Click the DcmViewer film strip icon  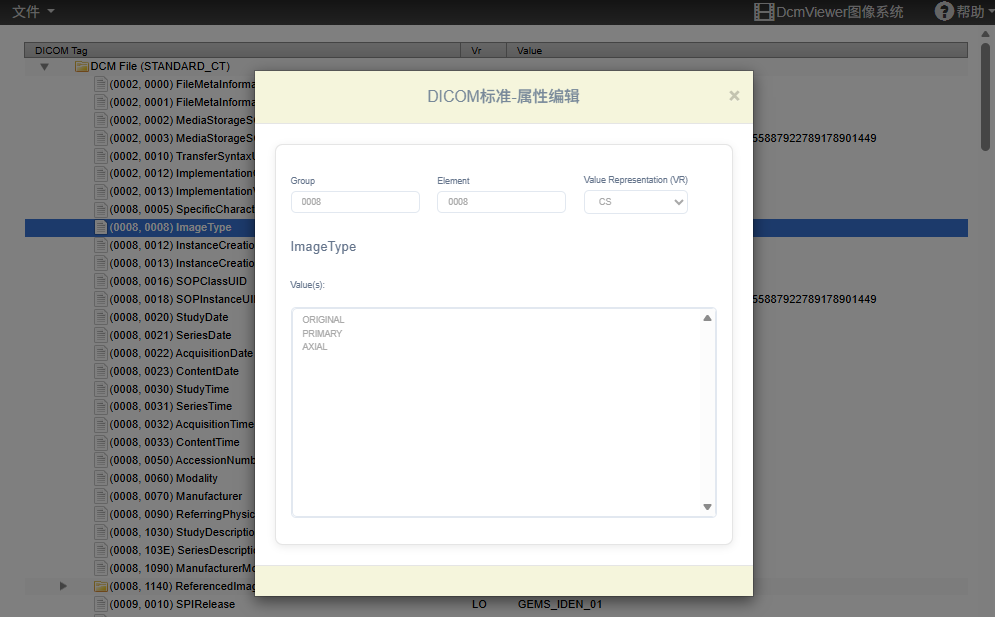click(x=764, y=12)
